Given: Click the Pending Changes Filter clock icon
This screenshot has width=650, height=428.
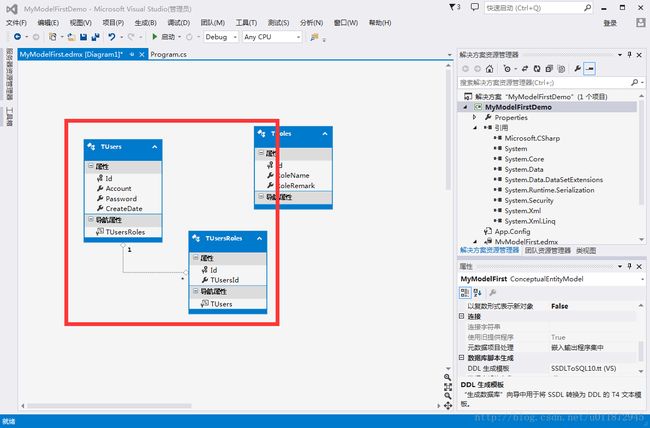Looking at the screenshot, I should click(507, 69).
